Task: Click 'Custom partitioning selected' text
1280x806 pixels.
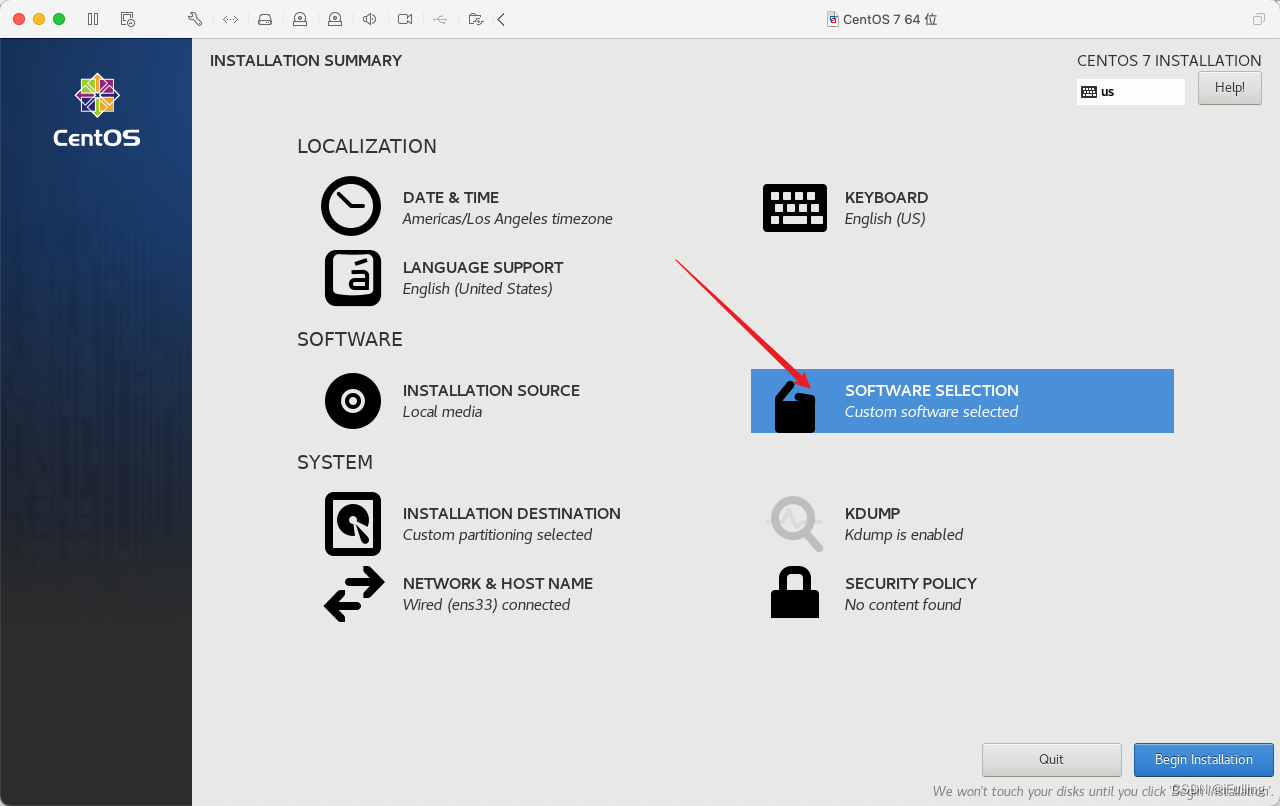Action: (x=498, y=535)
